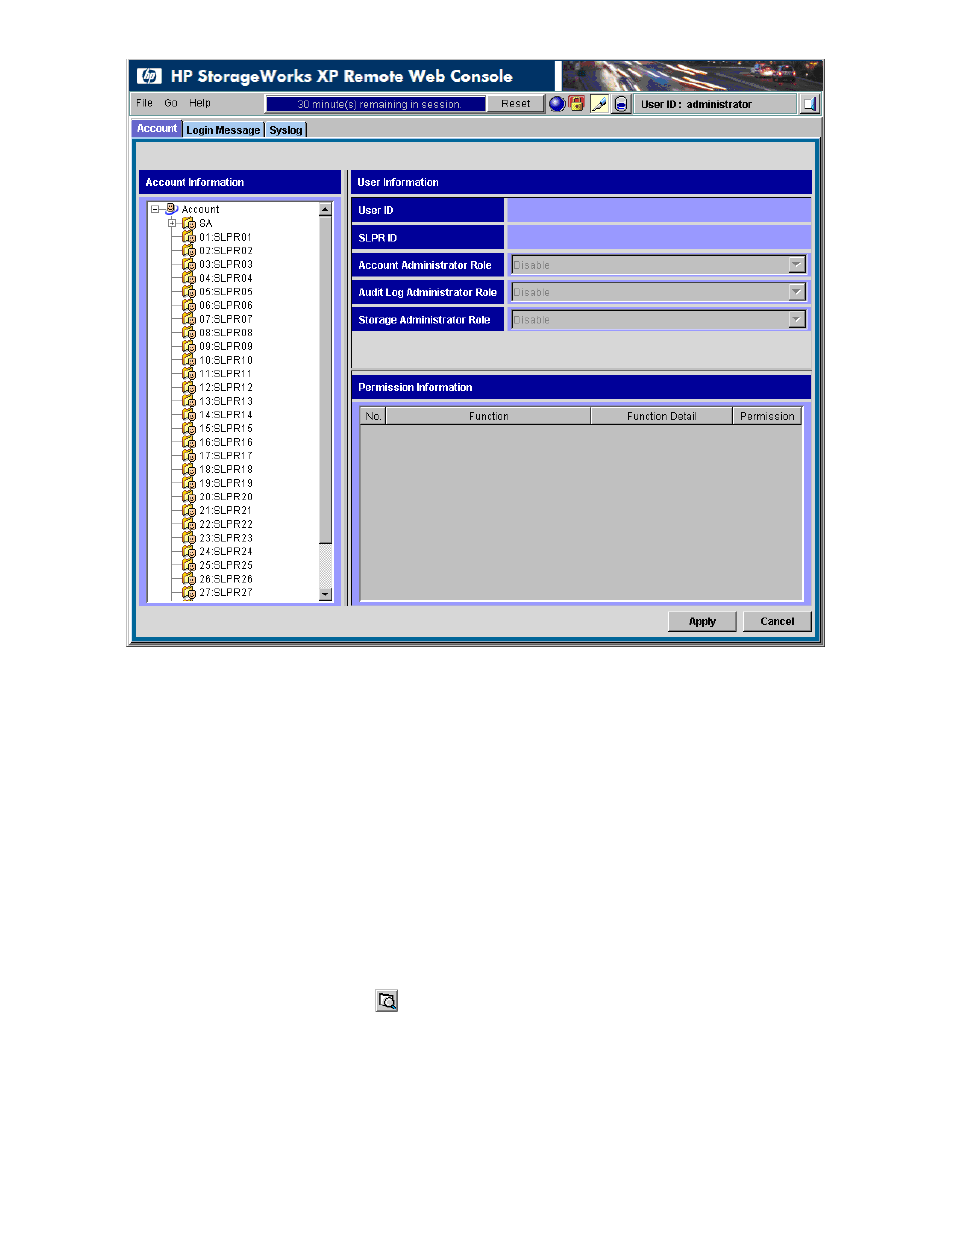Screen dimensions: 954x1235
Task: Click folder icon of 01:SLPR01
Action: [189, 237]
